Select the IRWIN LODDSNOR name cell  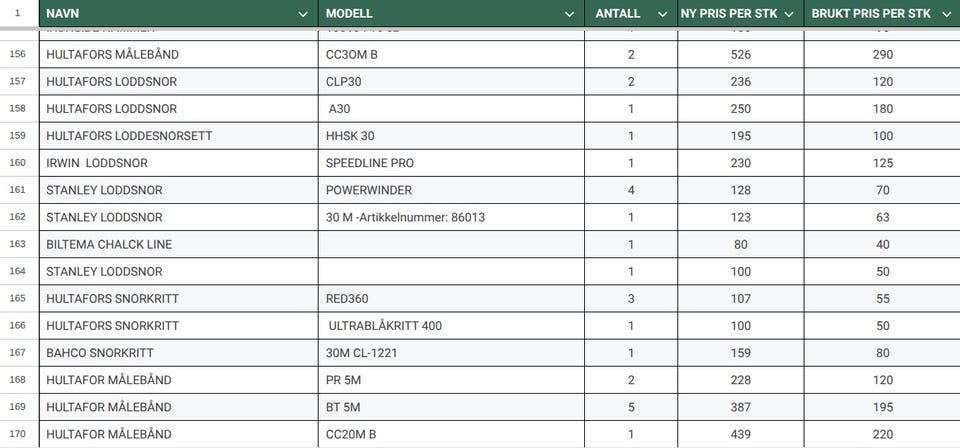click(x=179, y=163)
